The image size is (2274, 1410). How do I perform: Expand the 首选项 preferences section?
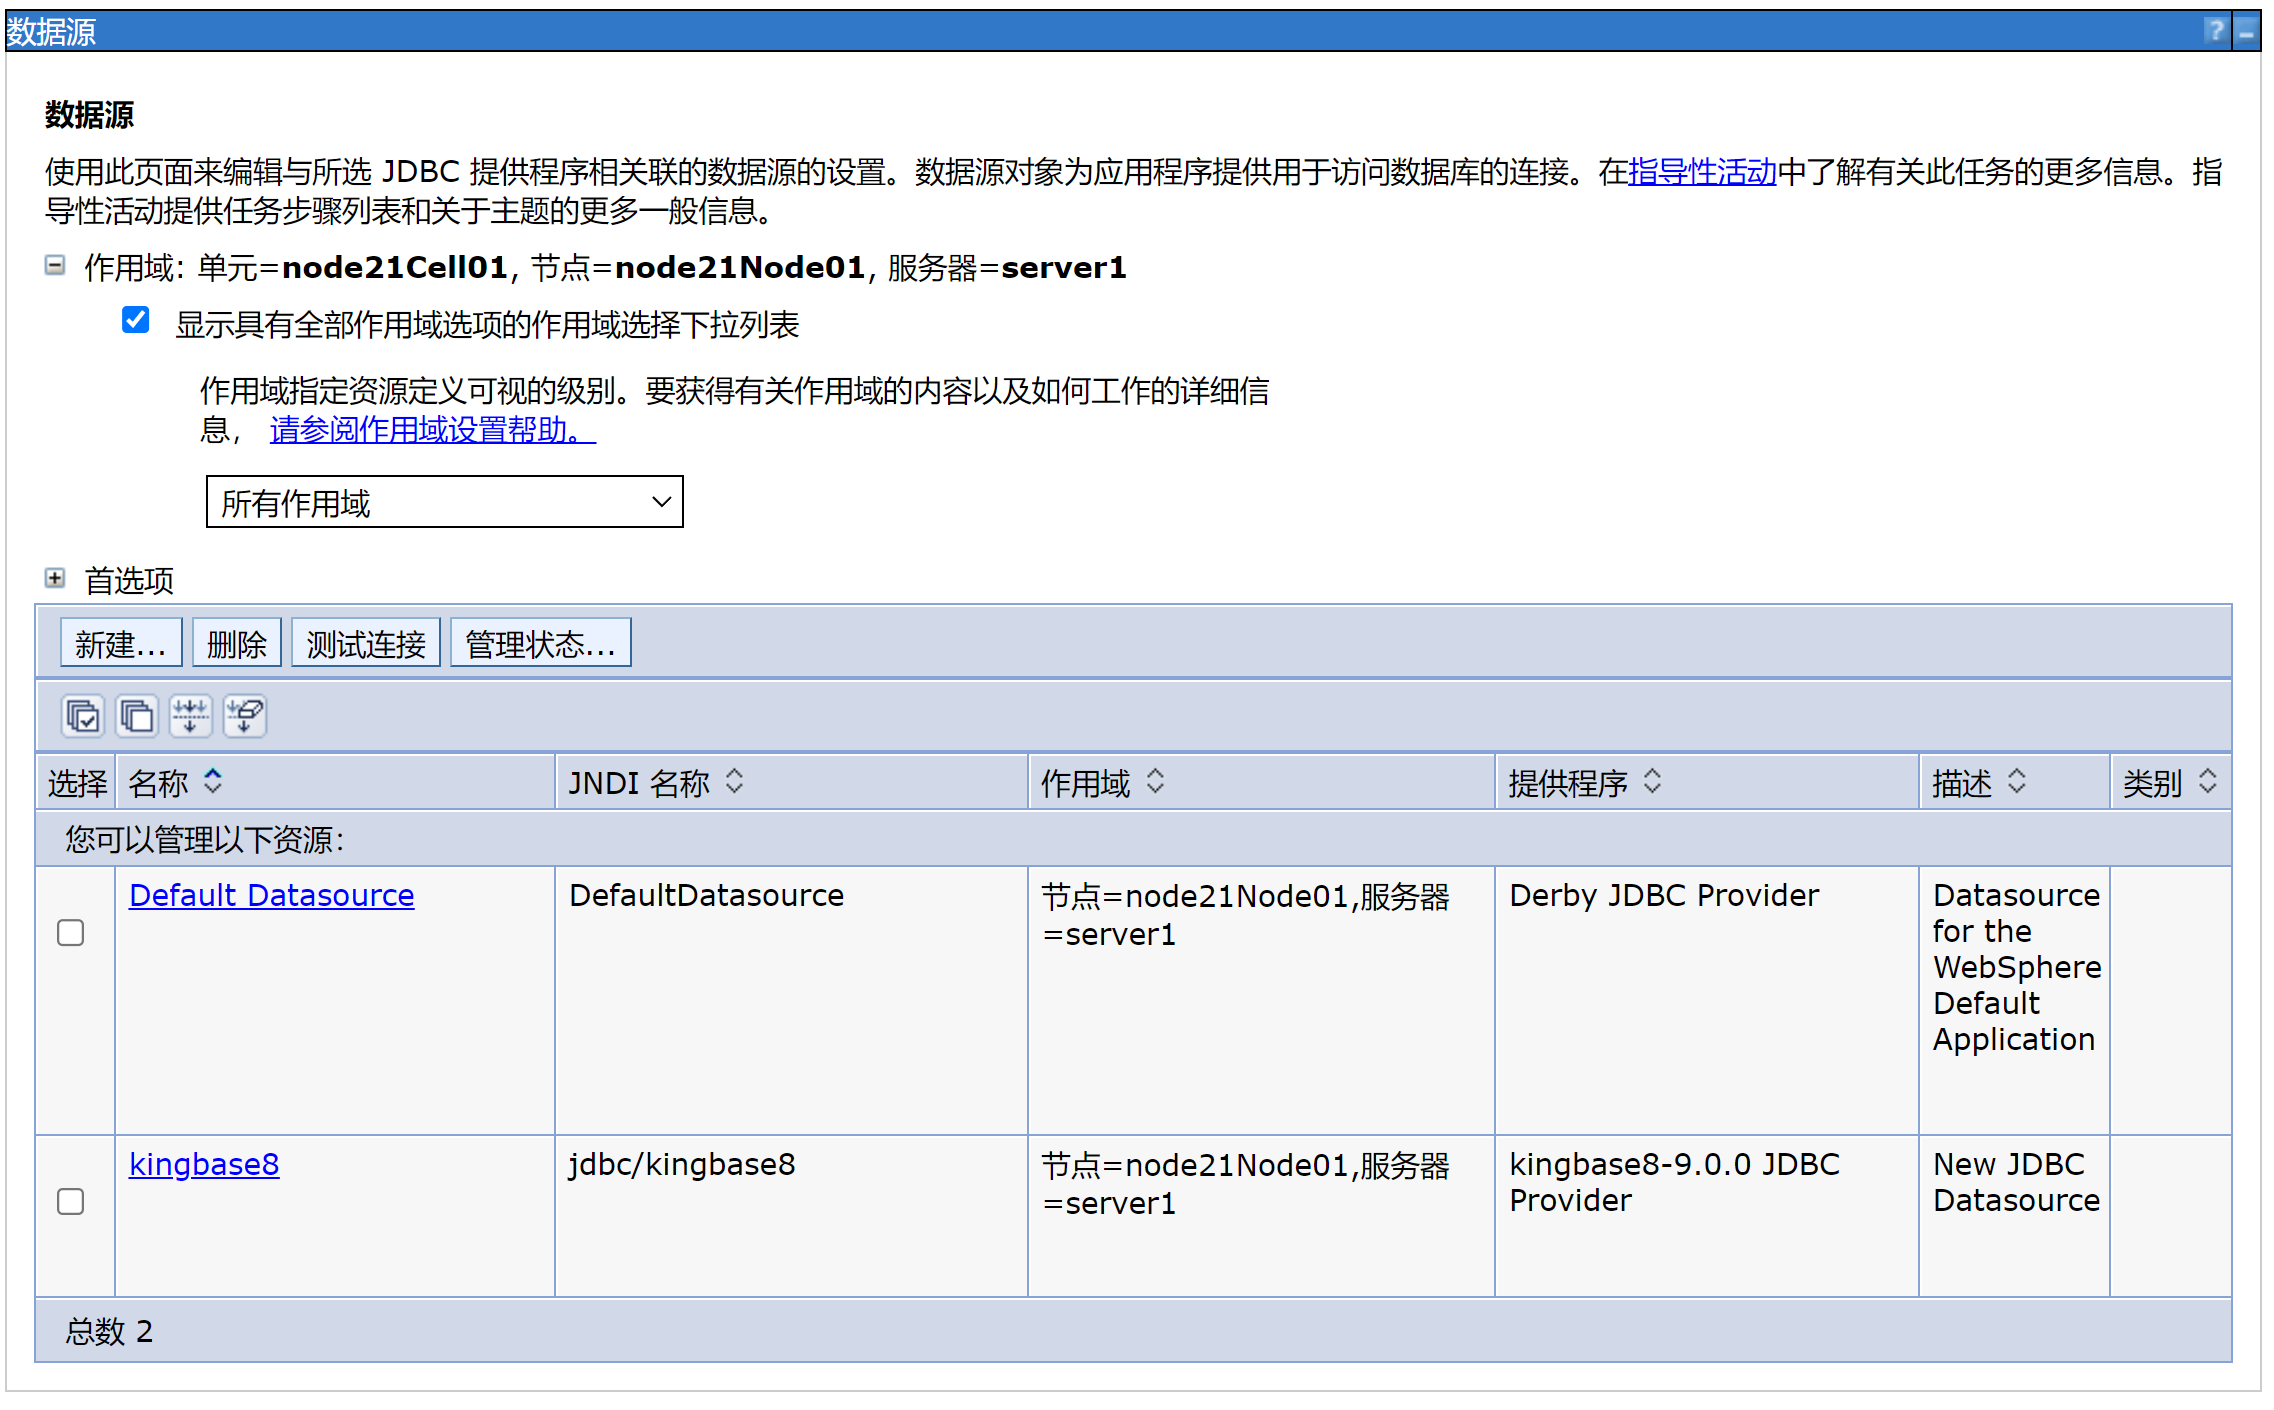pos(55,579)
